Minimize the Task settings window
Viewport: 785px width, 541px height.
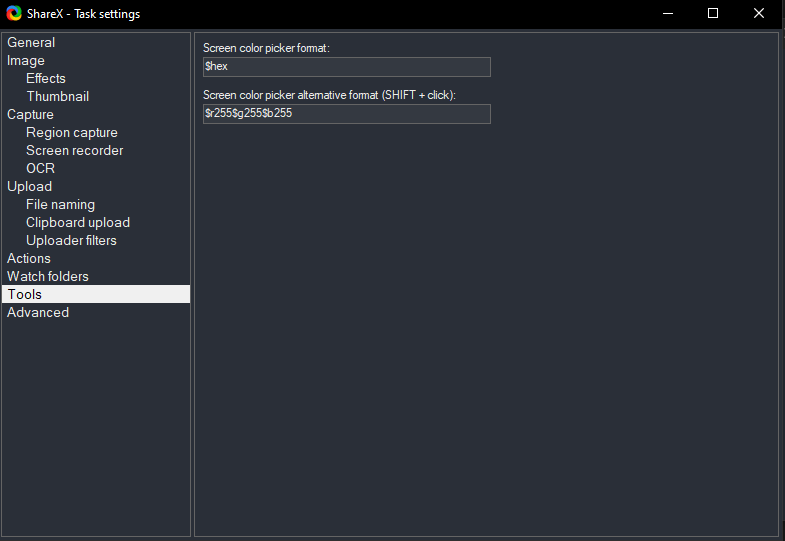click(x=668, y=14)
